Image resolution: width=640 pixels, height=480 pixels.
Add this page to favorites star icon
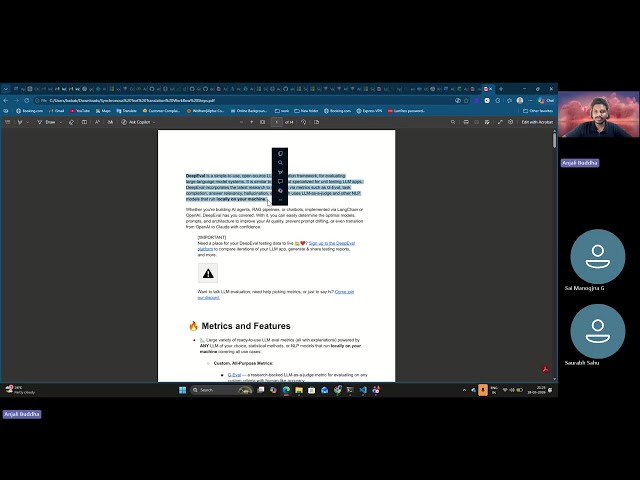click(466, 100)
